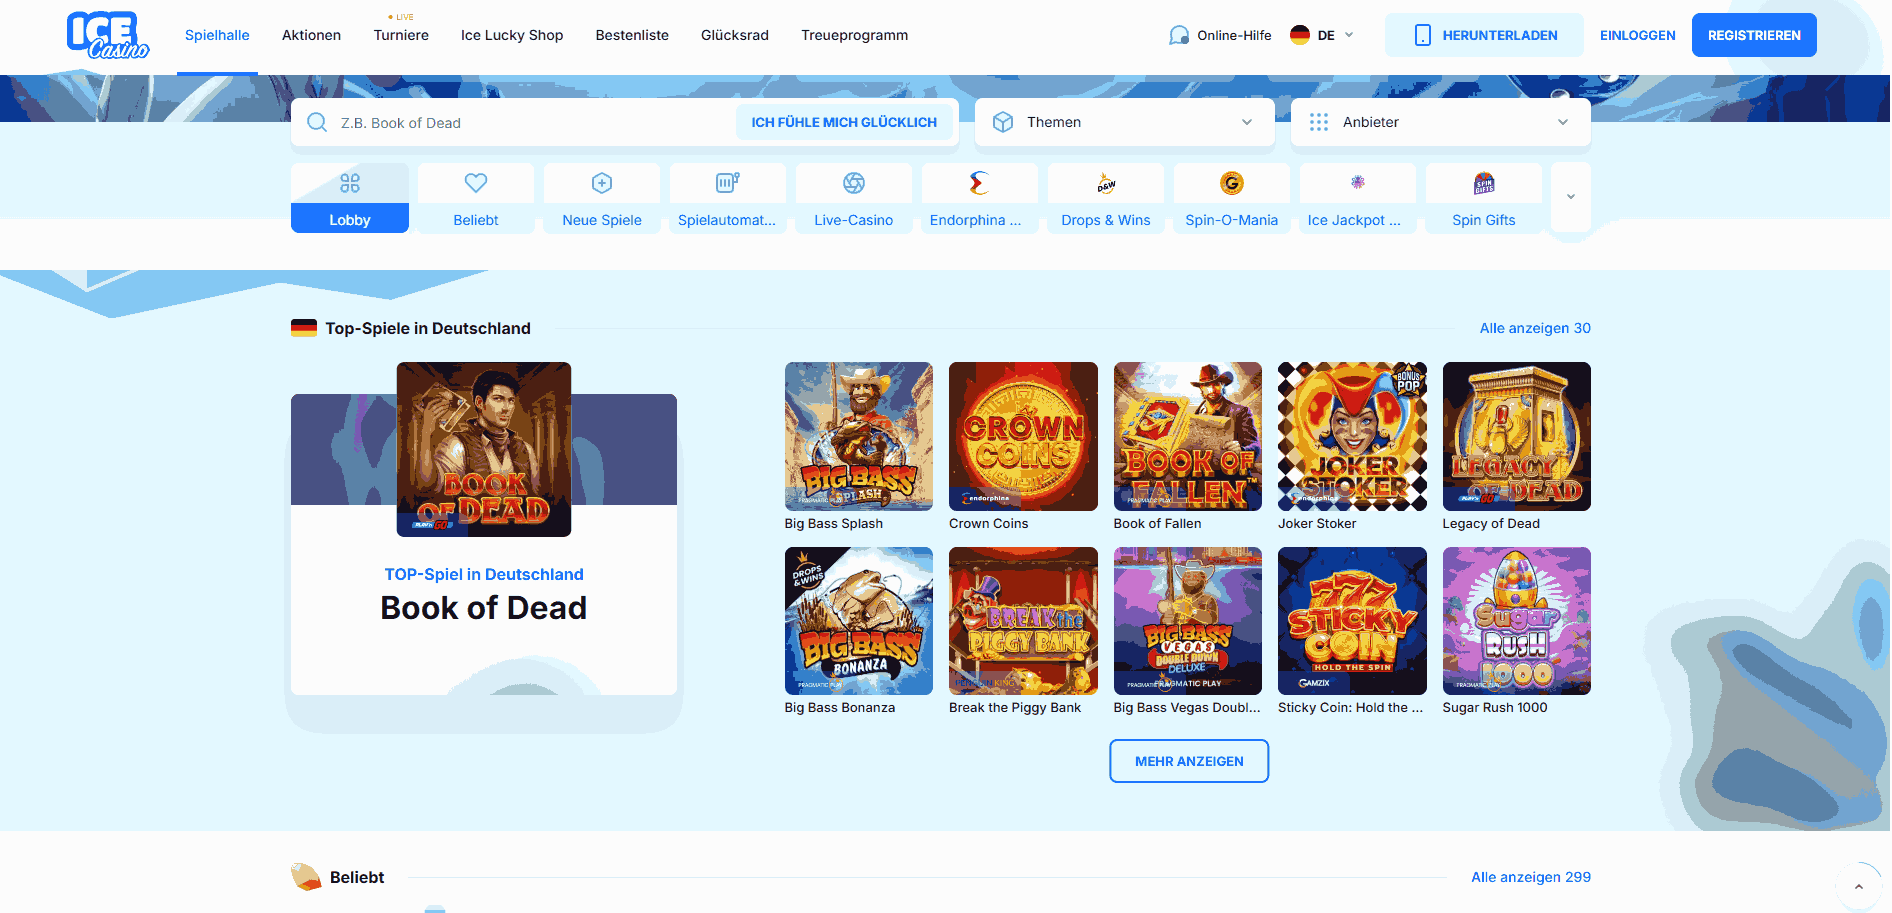Open the Big Bass Bonanza thumbnail
The height and width of the screenshot is (913, 1892).
pyautogui.click(x=859, y=621)
